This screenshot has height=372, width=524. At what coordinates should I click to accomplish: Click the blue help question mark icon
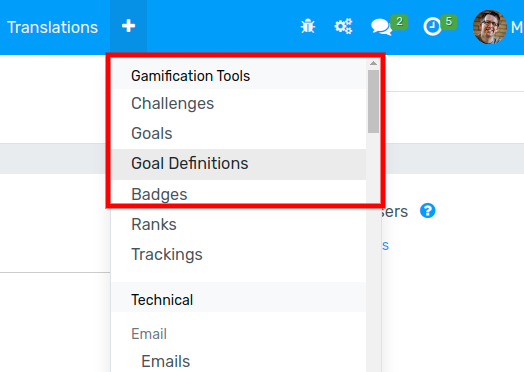[x=427, y=211]
